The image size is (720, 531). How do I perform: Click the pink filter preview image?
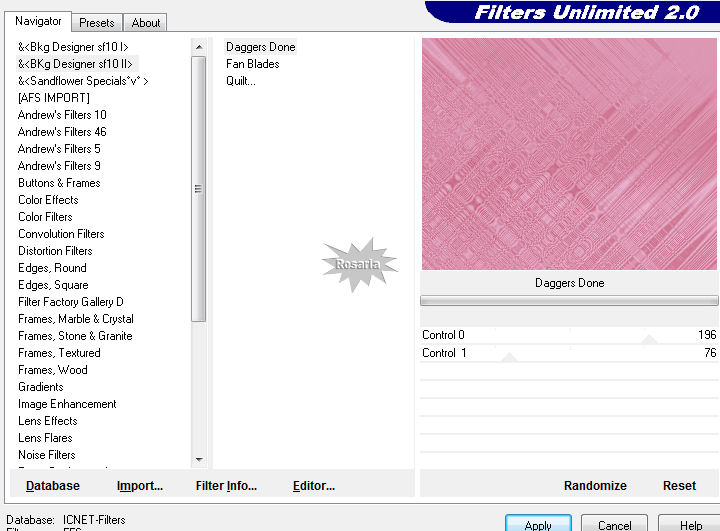(x=569, y=154)
